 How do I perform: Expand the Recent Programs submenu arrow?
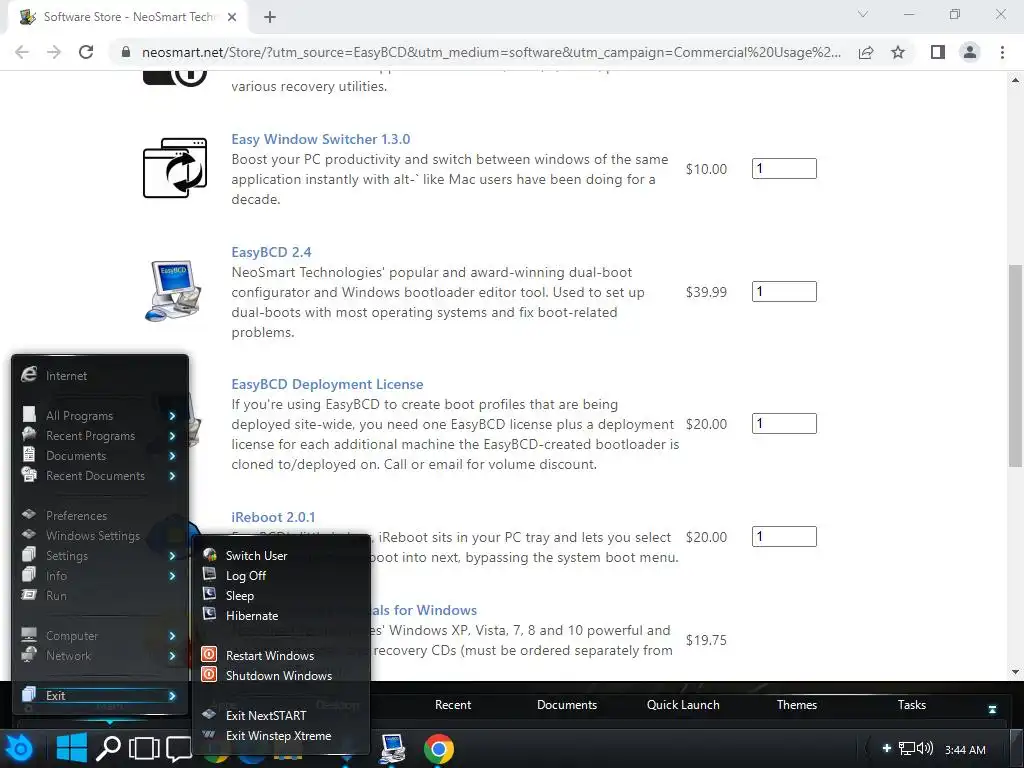coord(172,436)
